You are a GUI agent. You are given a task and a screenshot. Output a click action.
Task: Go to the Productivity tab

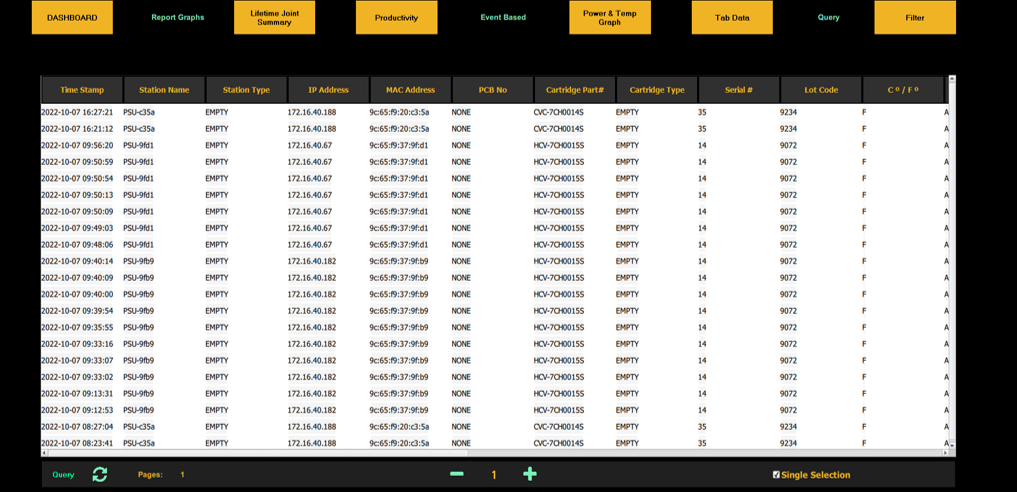pos(396,18)
